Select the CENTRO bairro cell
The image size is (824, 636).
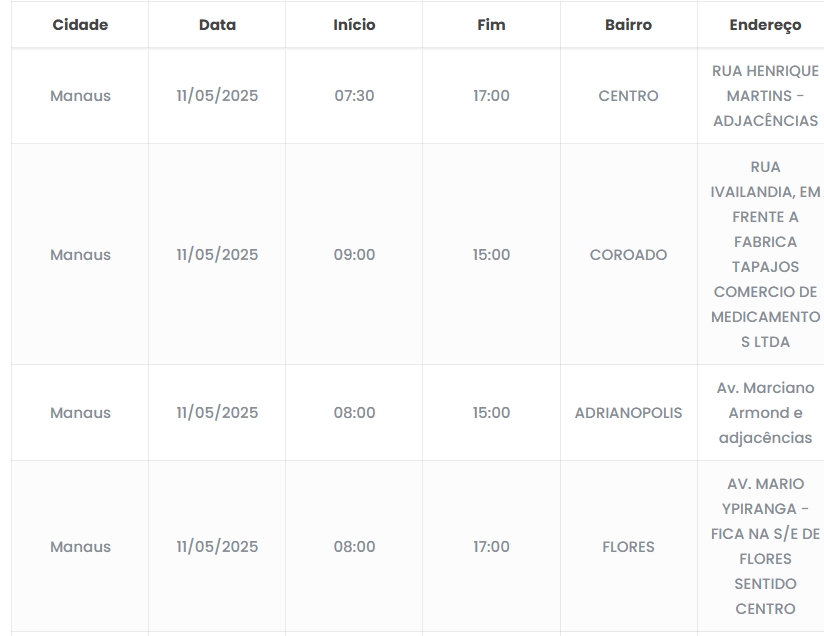[x=628, y=96]
